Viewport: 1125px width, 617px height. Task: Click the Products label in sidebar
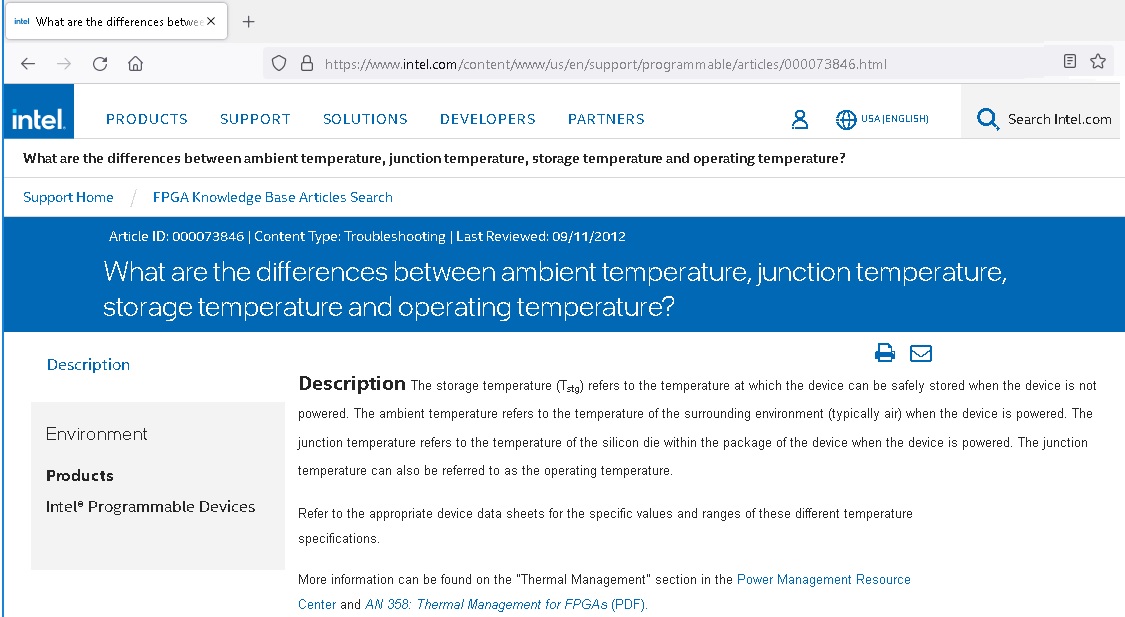click(80, 476)
